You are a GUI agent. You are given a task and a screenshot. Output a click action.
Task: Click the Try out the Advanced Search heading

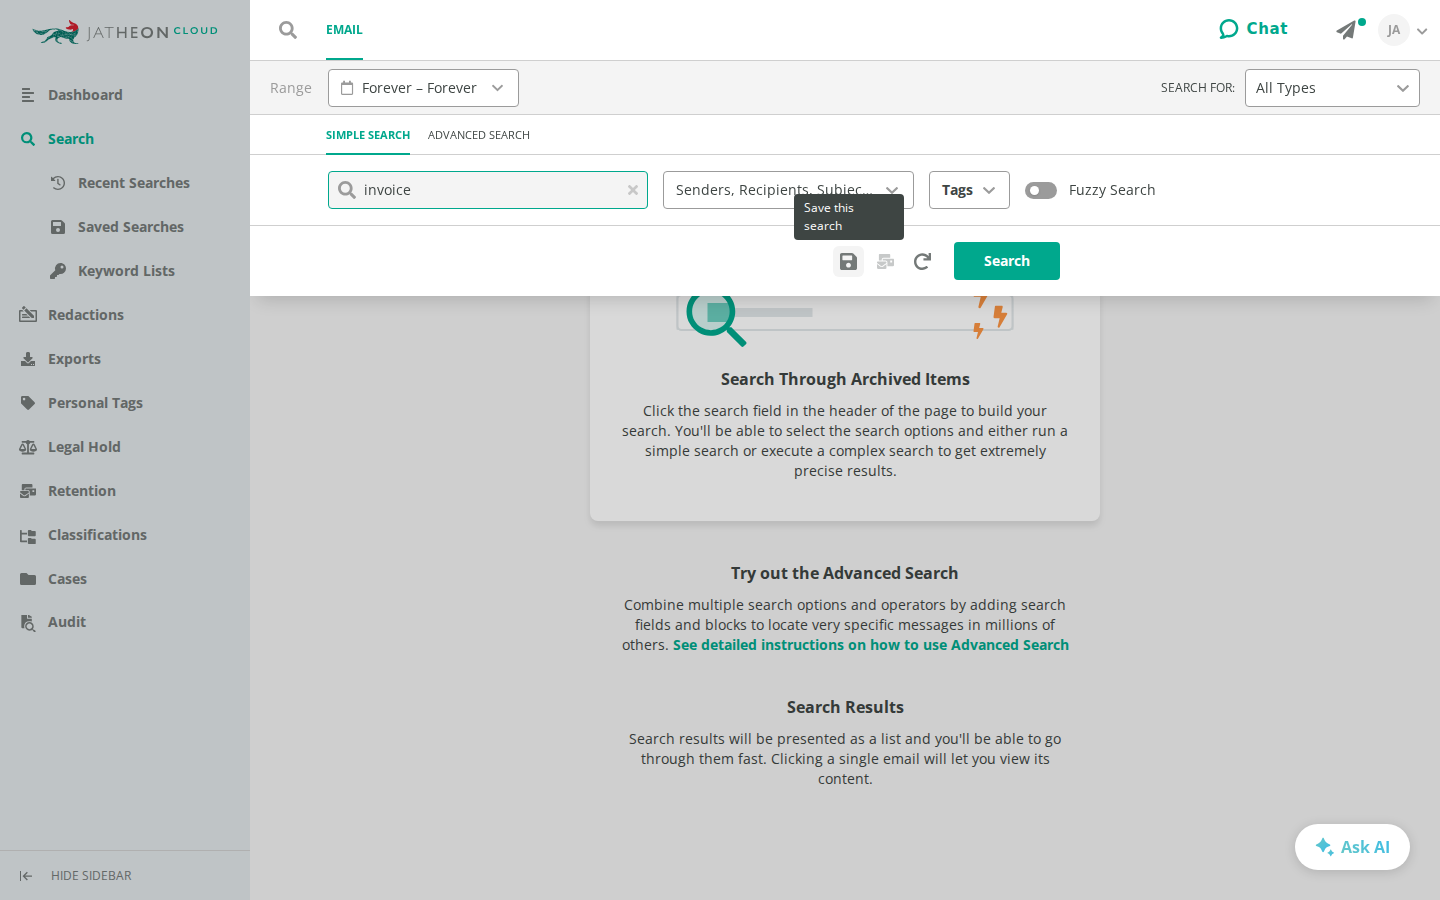845,573
